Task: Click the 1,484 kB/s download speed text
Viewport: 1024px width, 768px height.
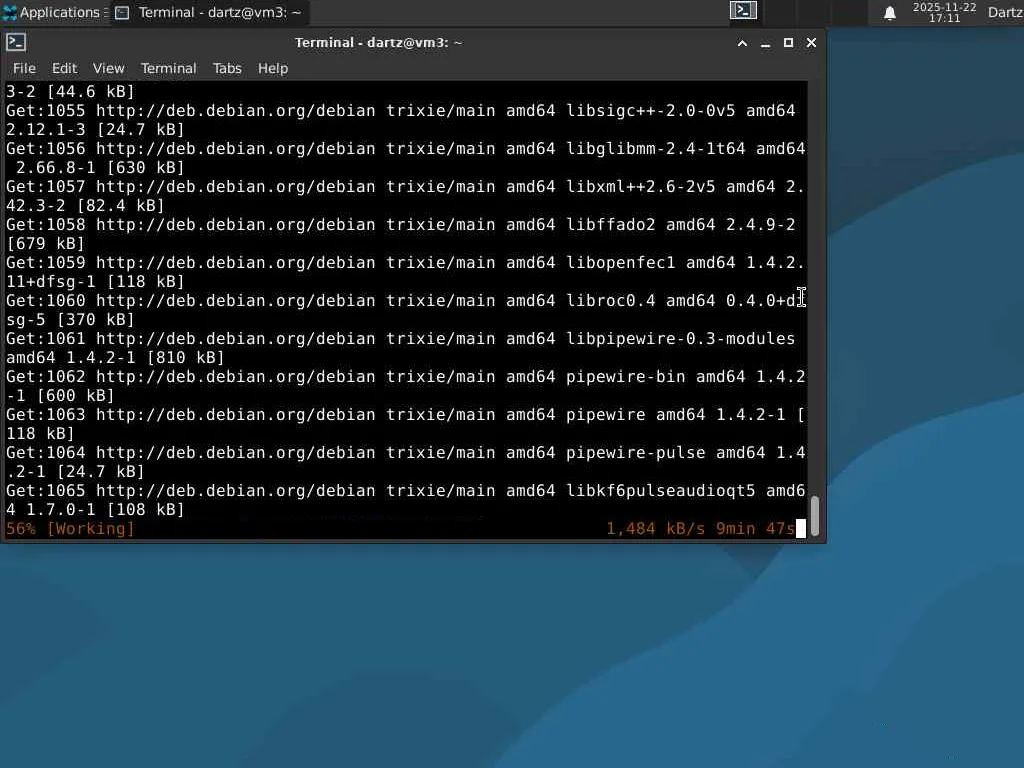Action: pyautogui.click(x=656, y=528)
